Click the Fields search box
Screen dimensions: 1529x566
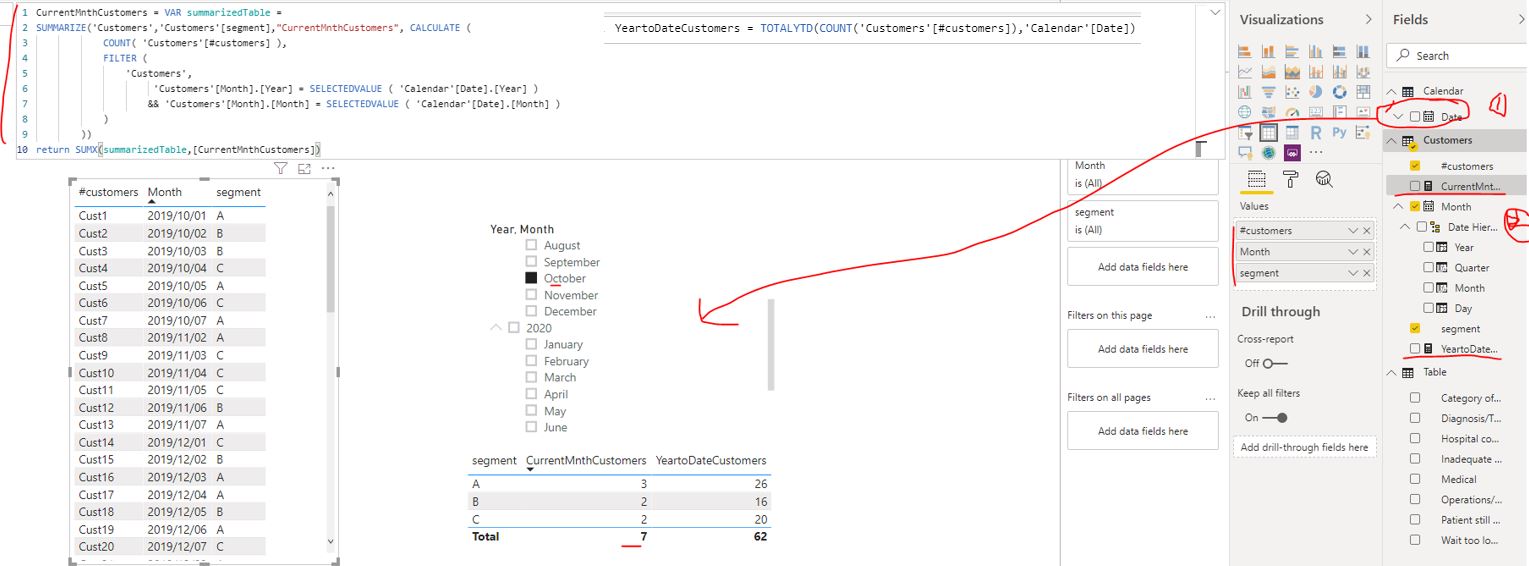pos(1456,56)
